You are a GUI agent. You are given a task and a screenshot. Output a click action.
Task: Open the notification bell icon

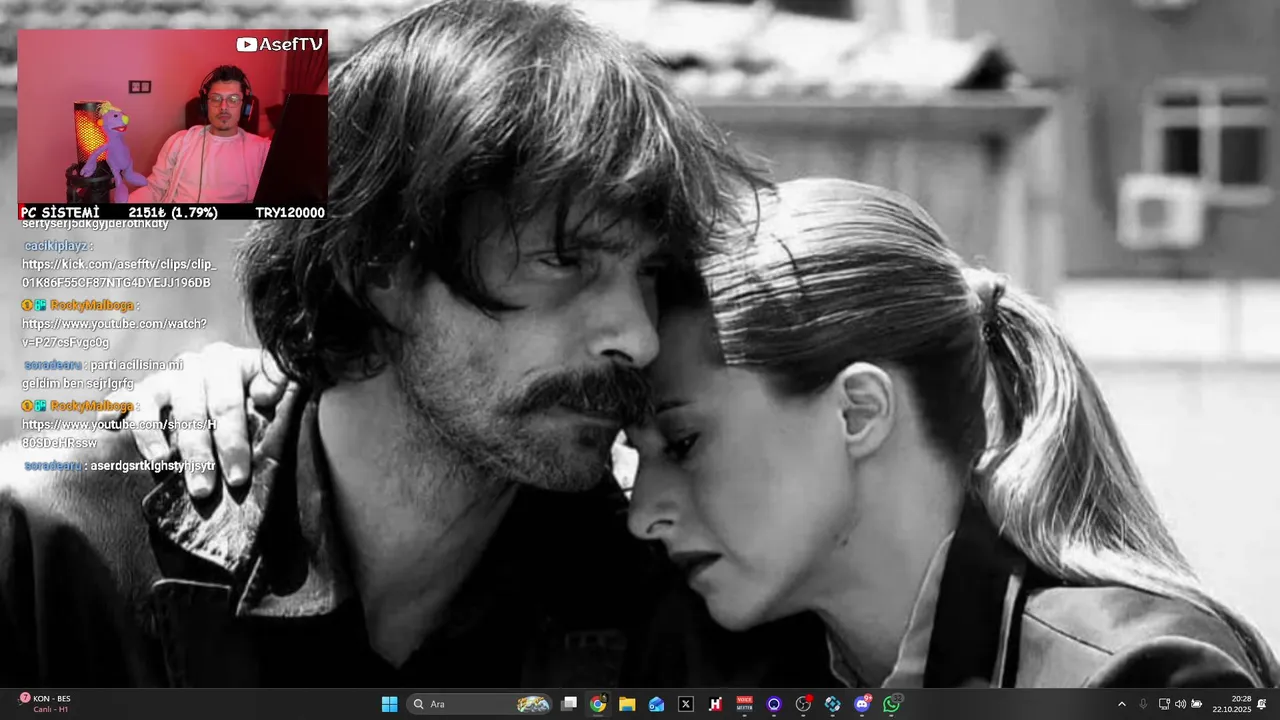pyautogui.click(x=1262, y=704)
